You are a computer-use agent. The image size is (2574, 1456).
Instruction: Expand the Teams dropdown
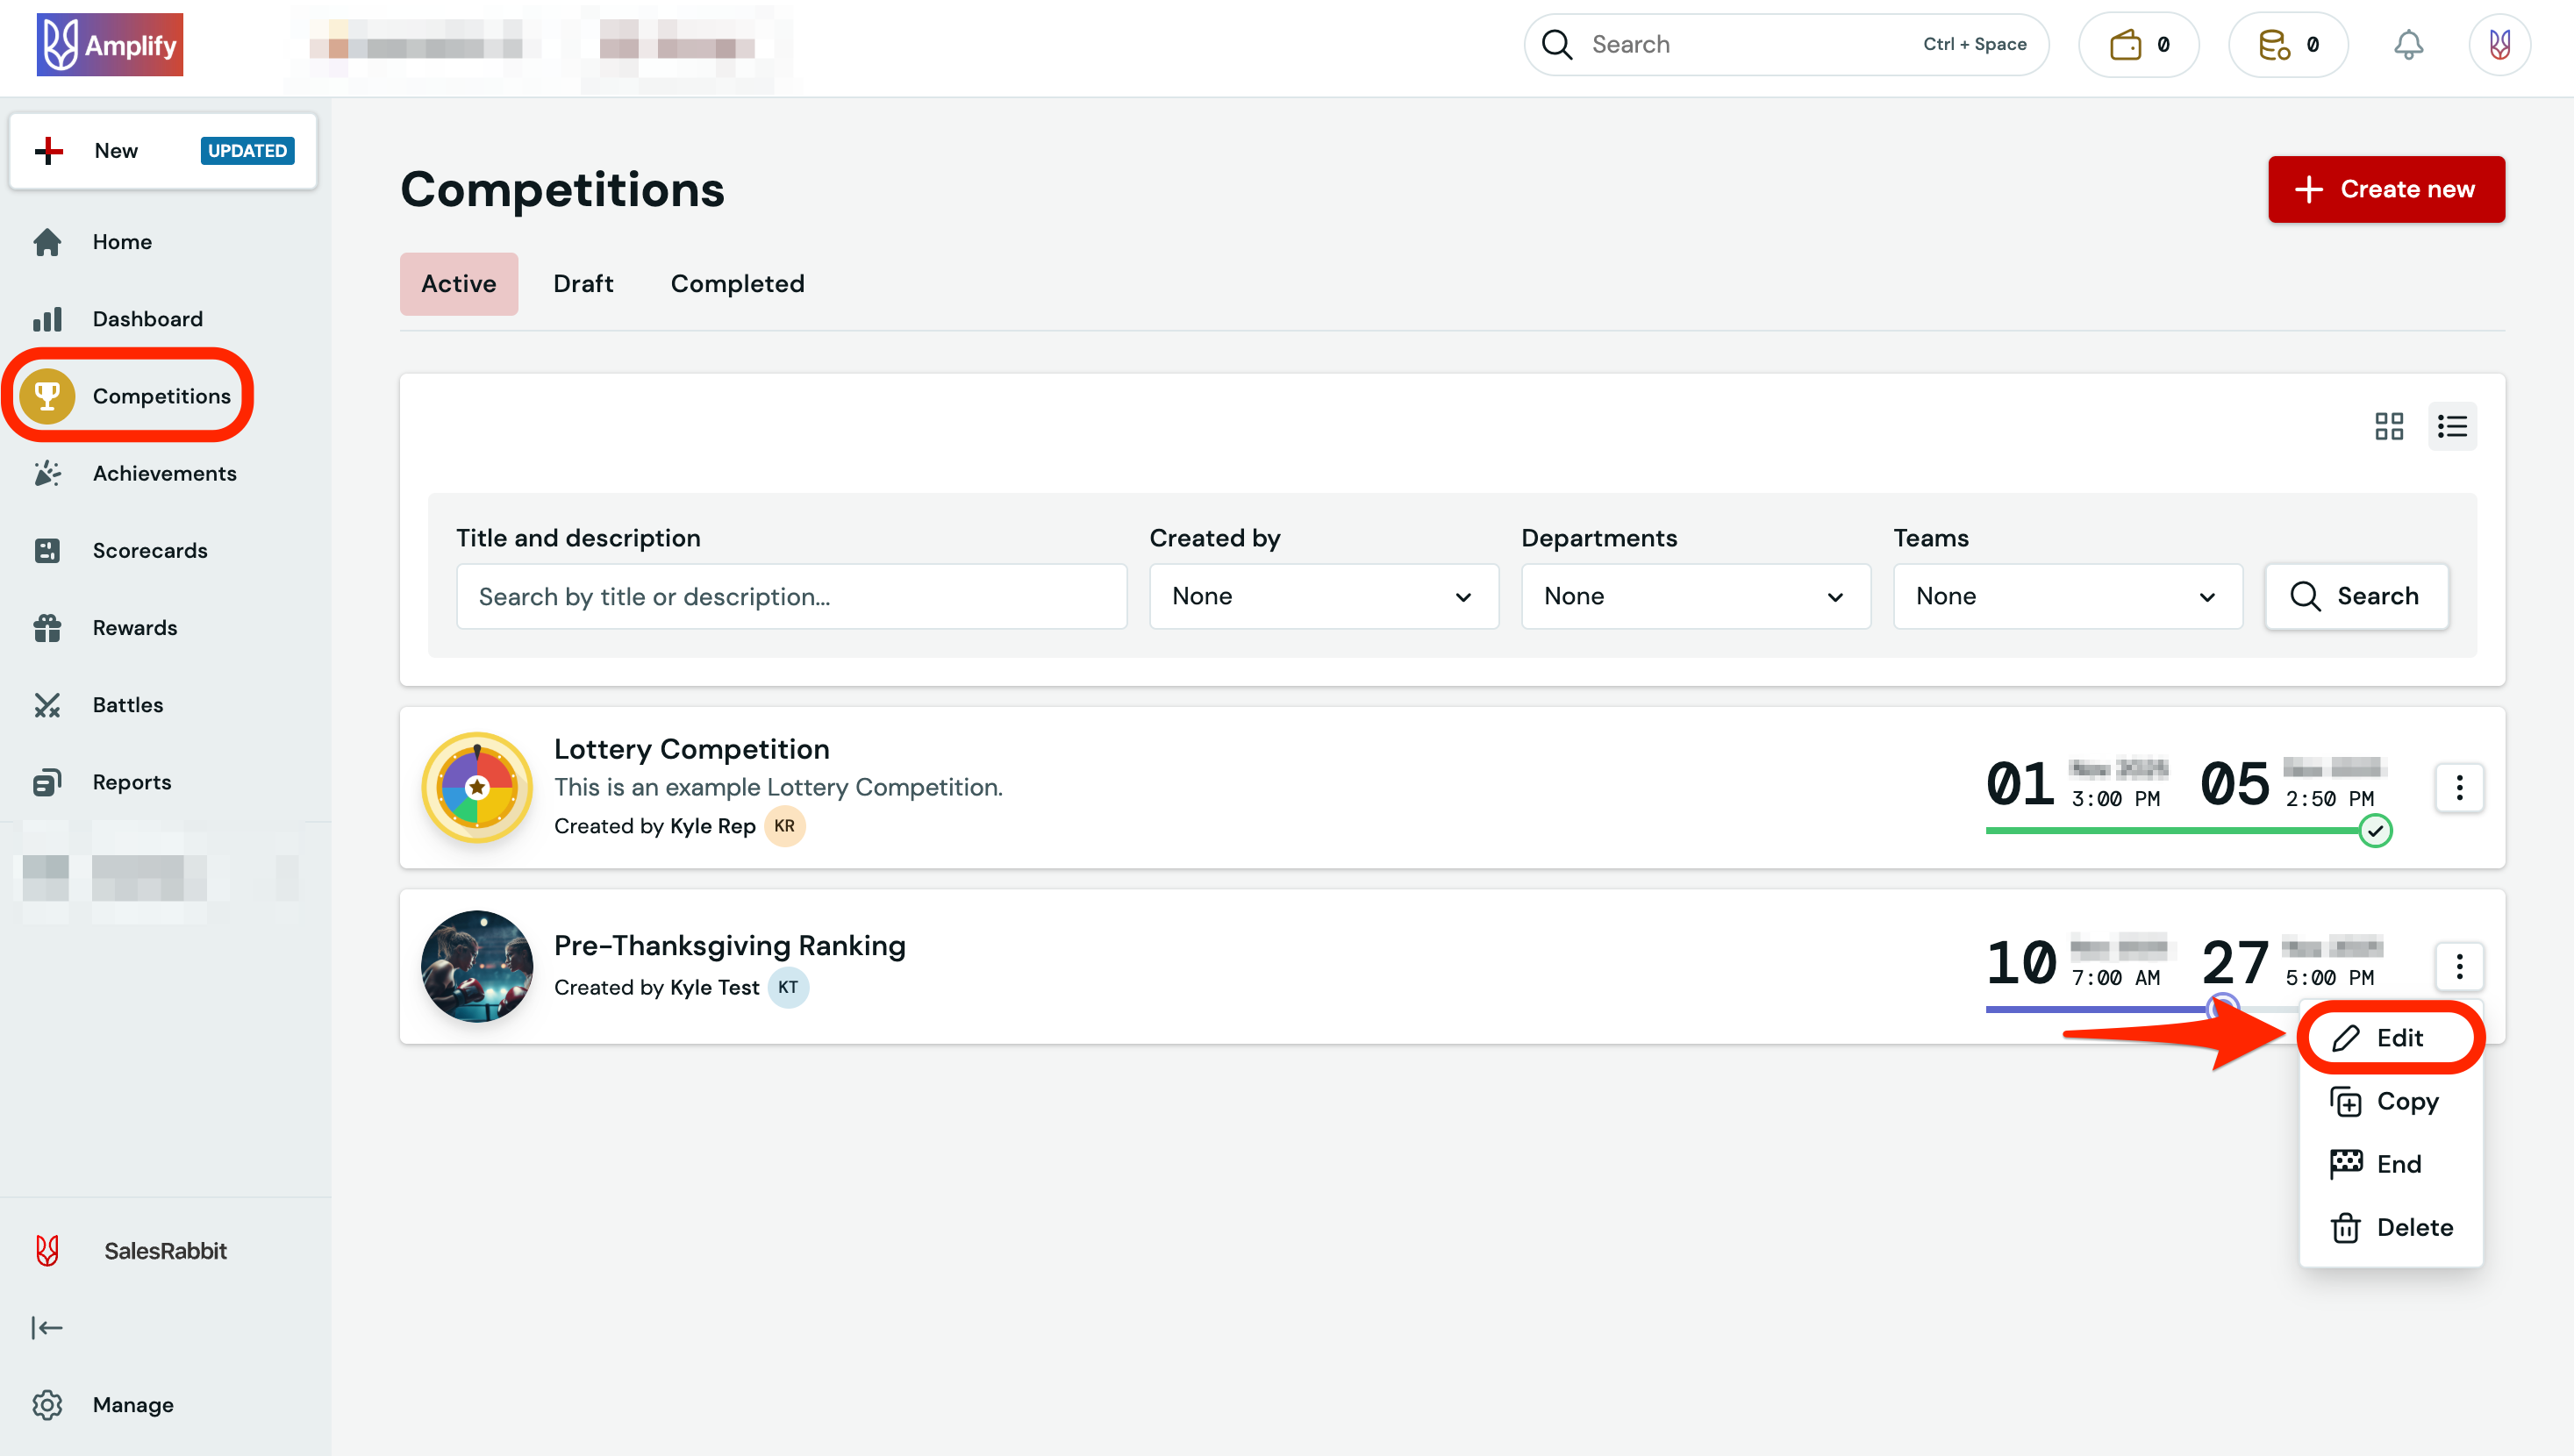(2067, 596)
